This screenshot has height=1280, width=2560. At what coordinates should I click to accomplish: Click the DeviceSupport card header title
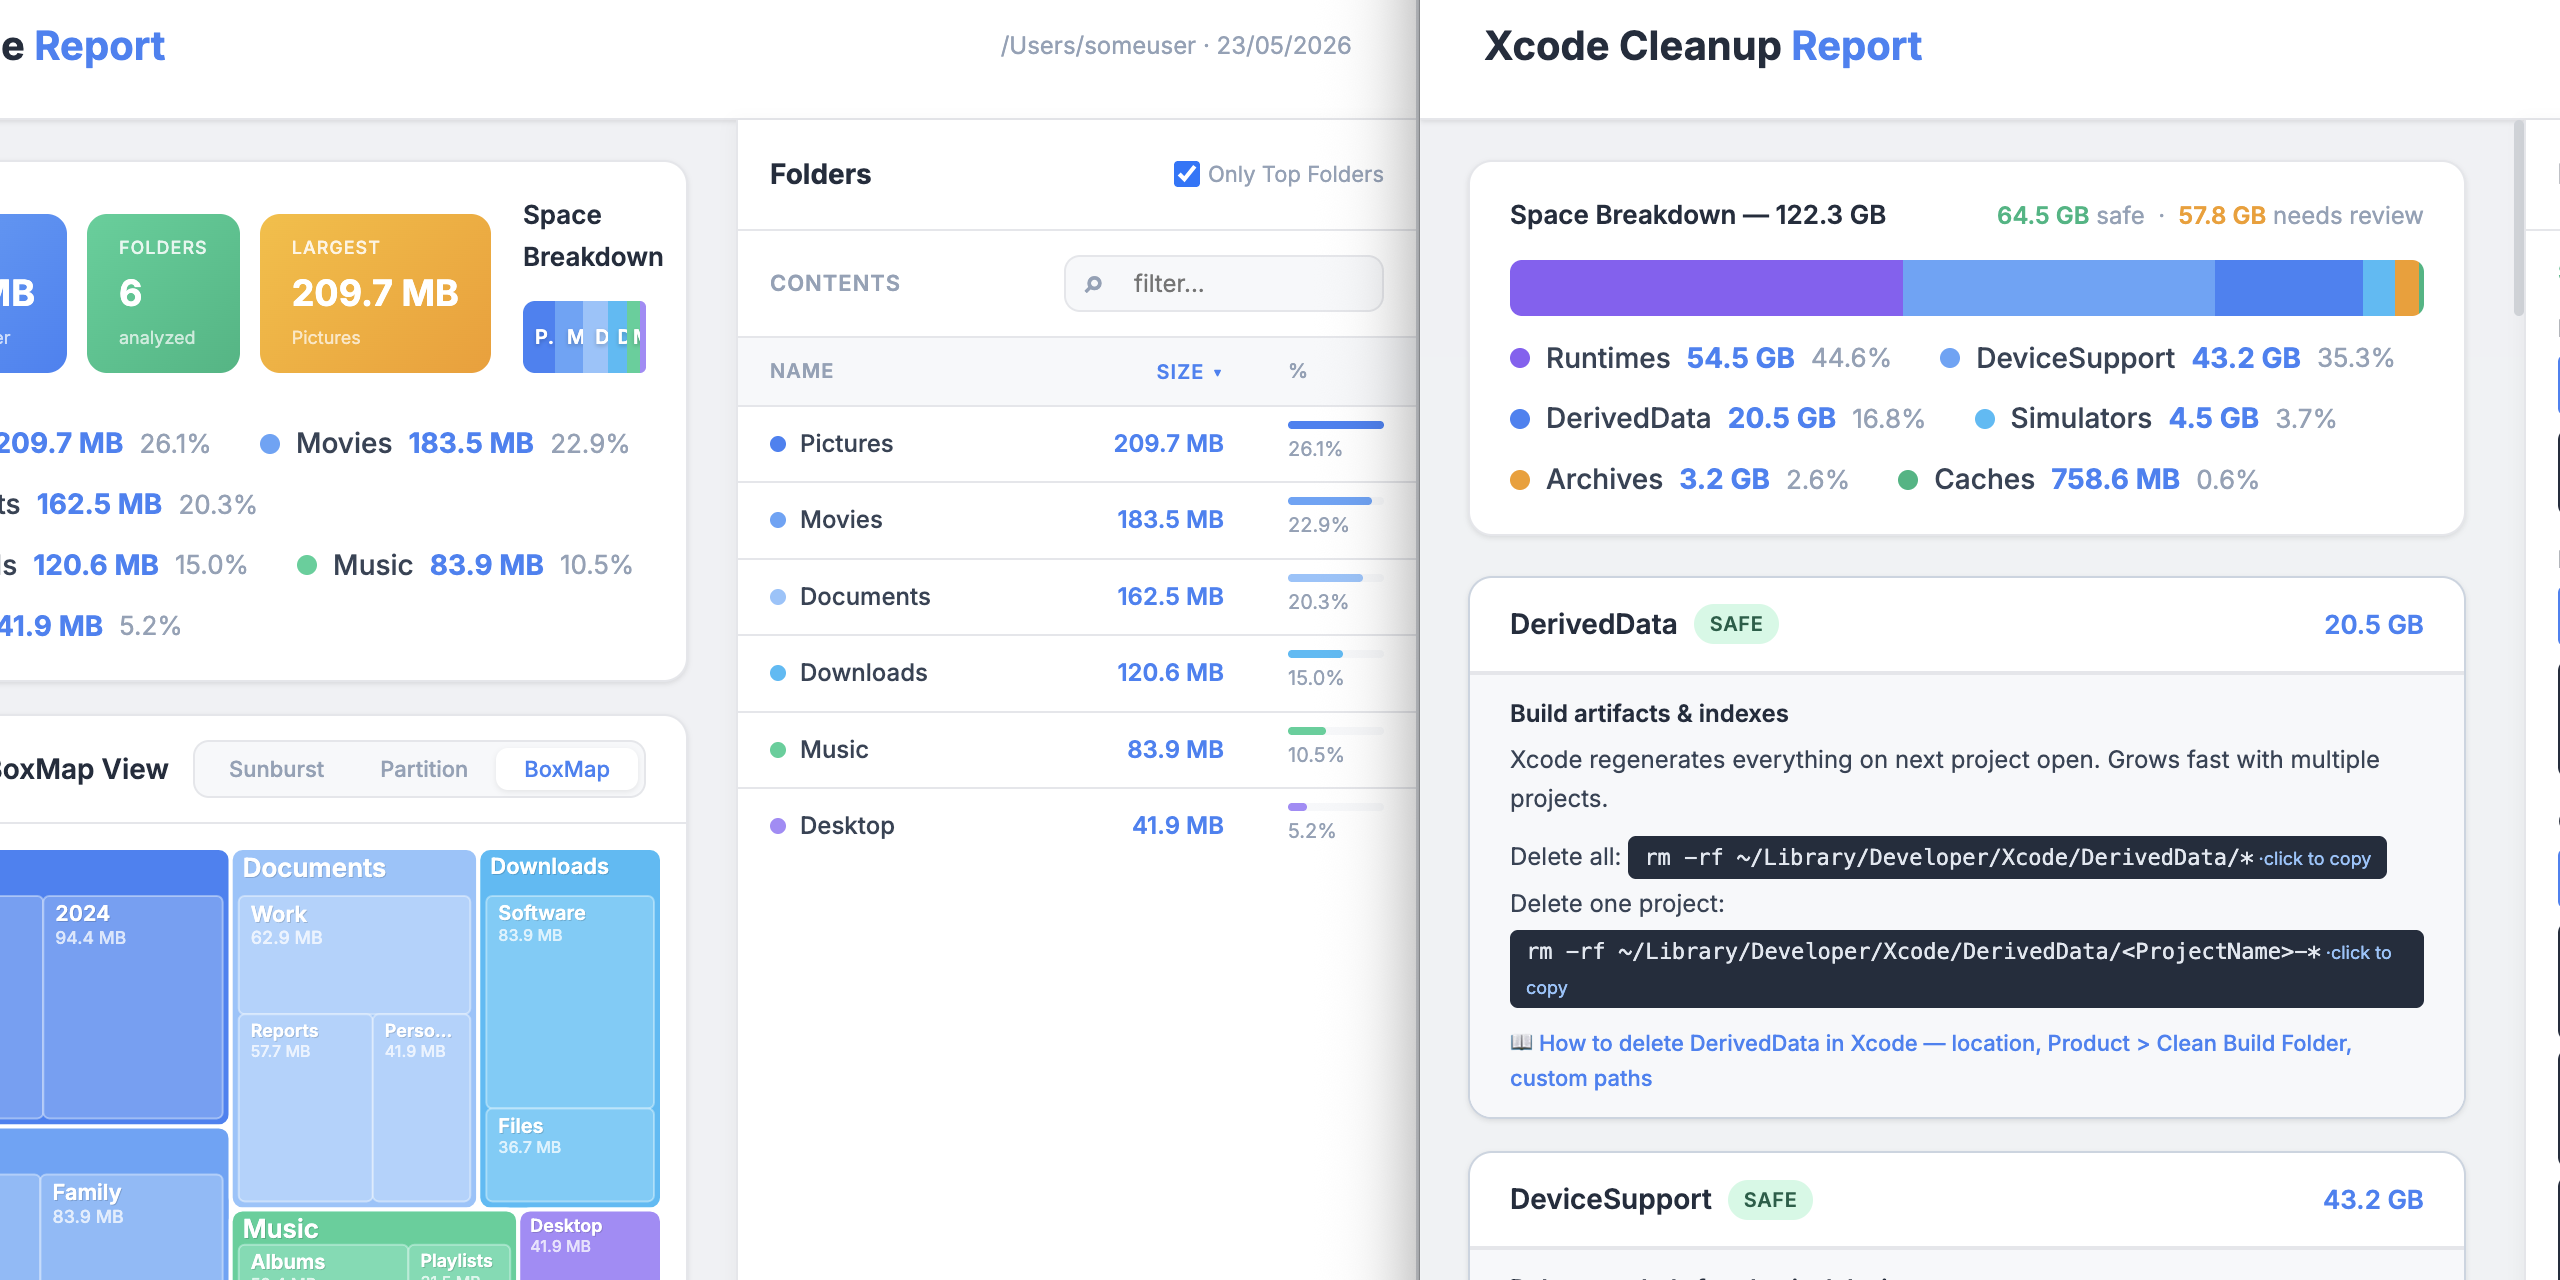coord(1610,1199)
